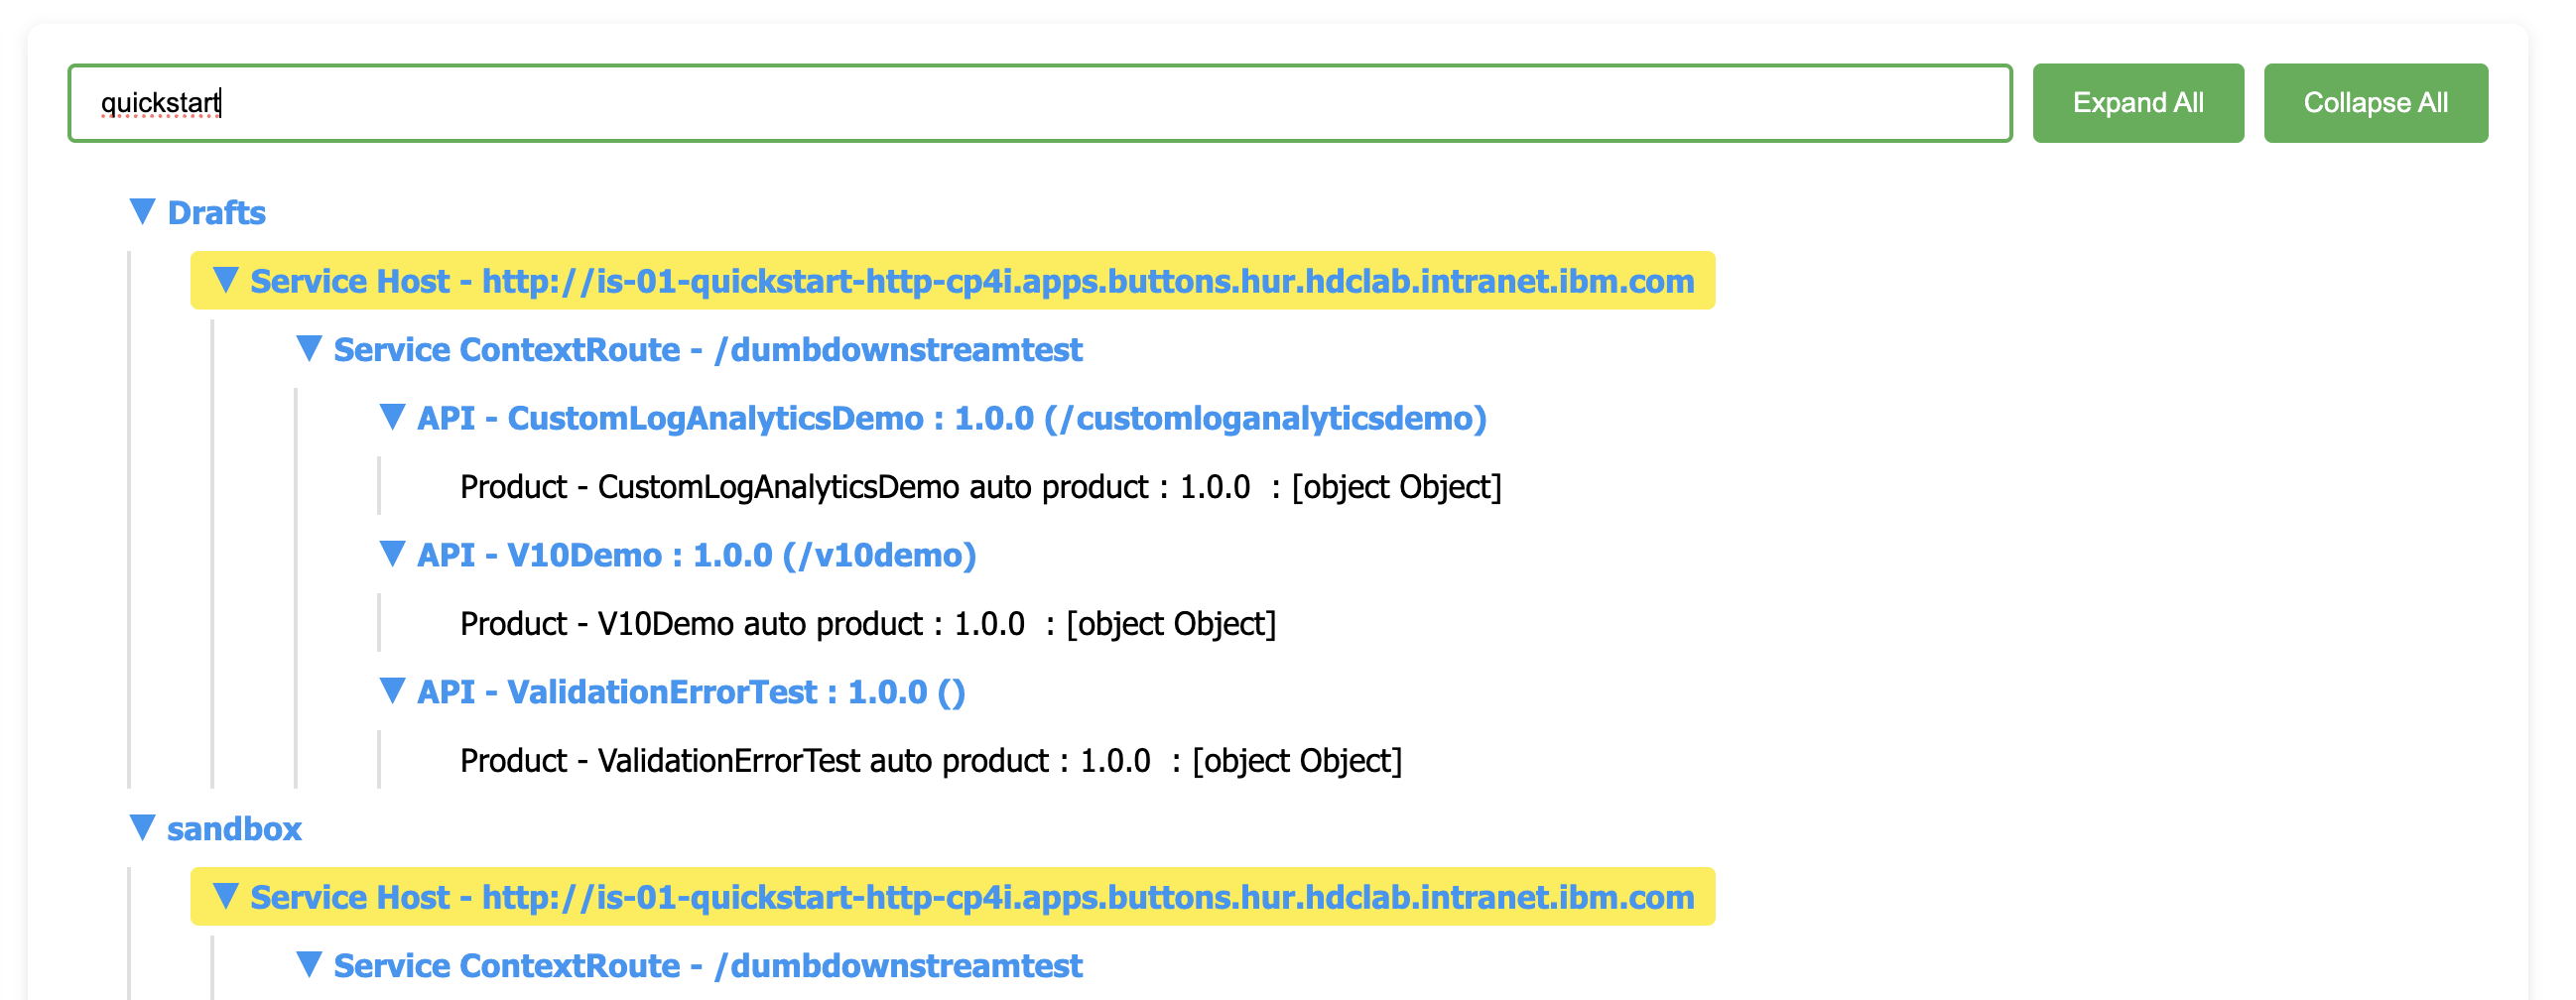Collapse the highlighted Service Host under Drafts
This screenshot has height=1000, width=2576.
pos(224,281)
